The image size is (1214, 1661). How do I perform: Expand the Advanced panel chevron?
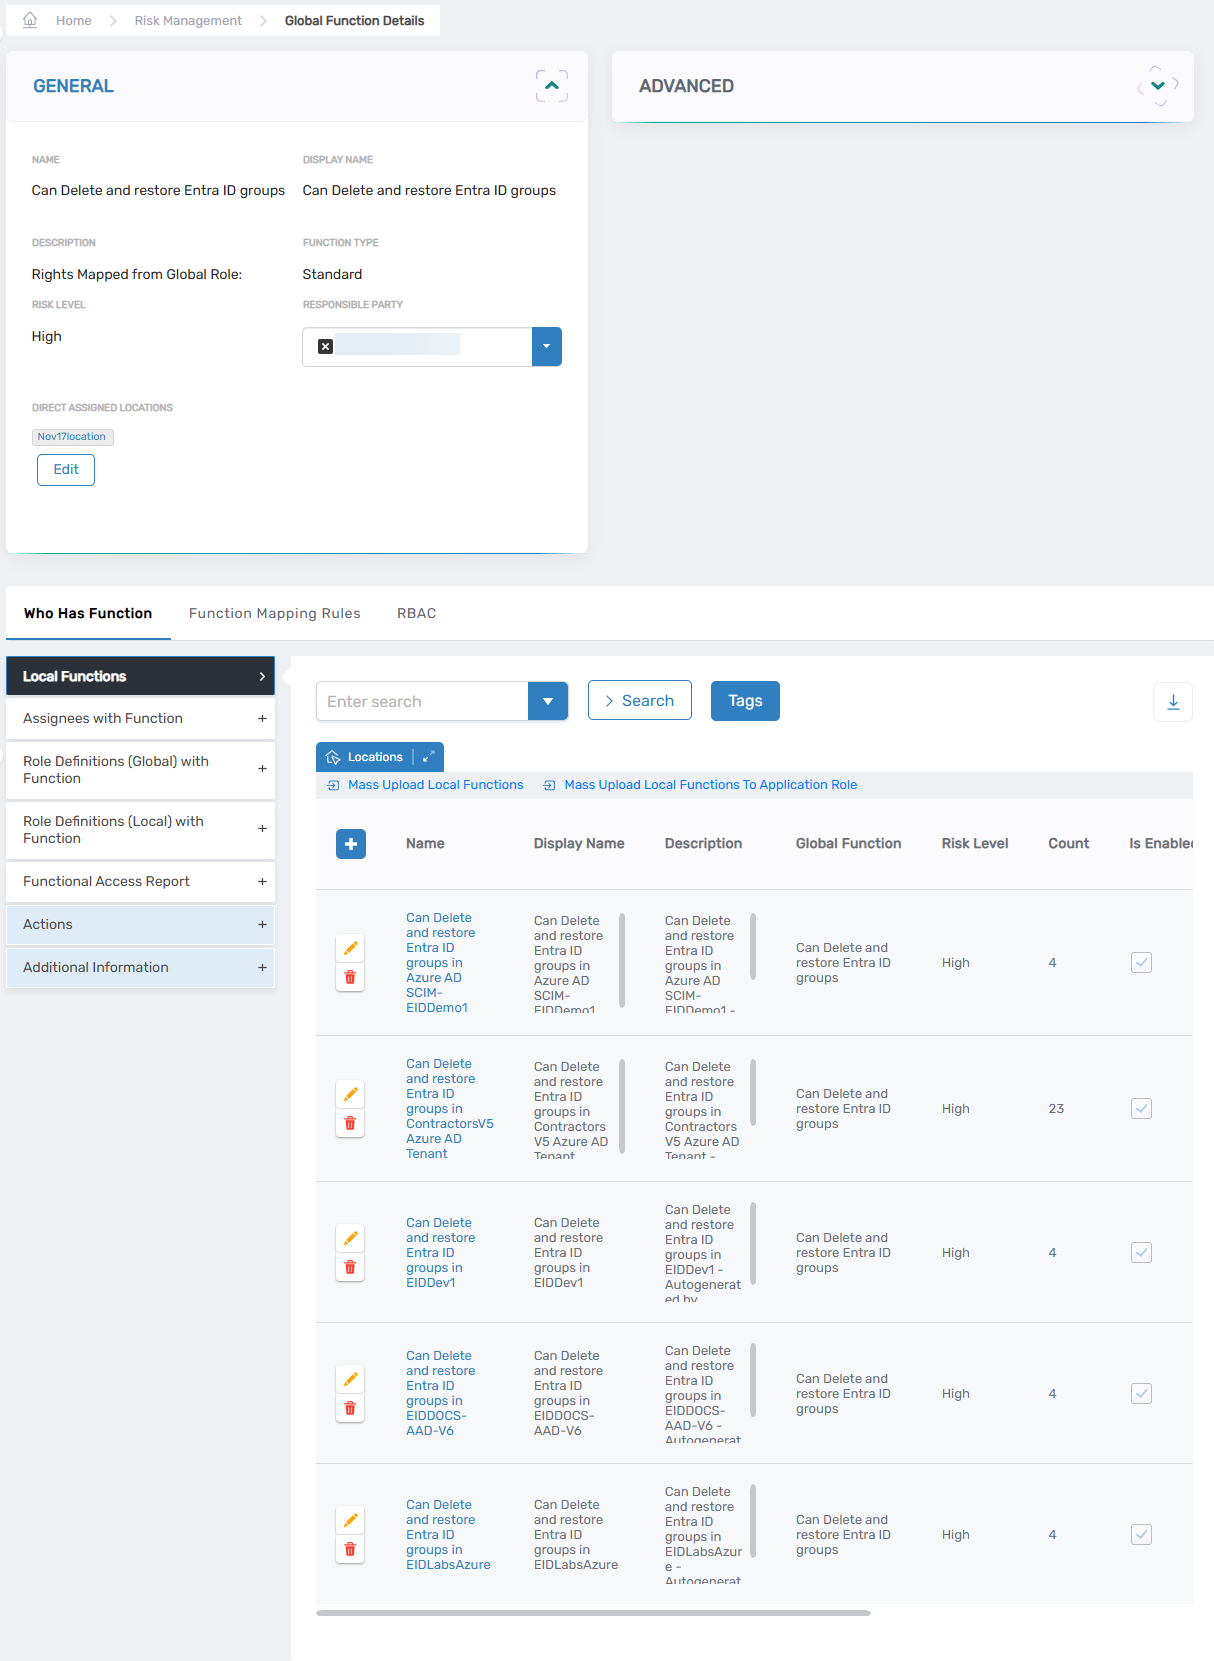tap(1158, 86)
